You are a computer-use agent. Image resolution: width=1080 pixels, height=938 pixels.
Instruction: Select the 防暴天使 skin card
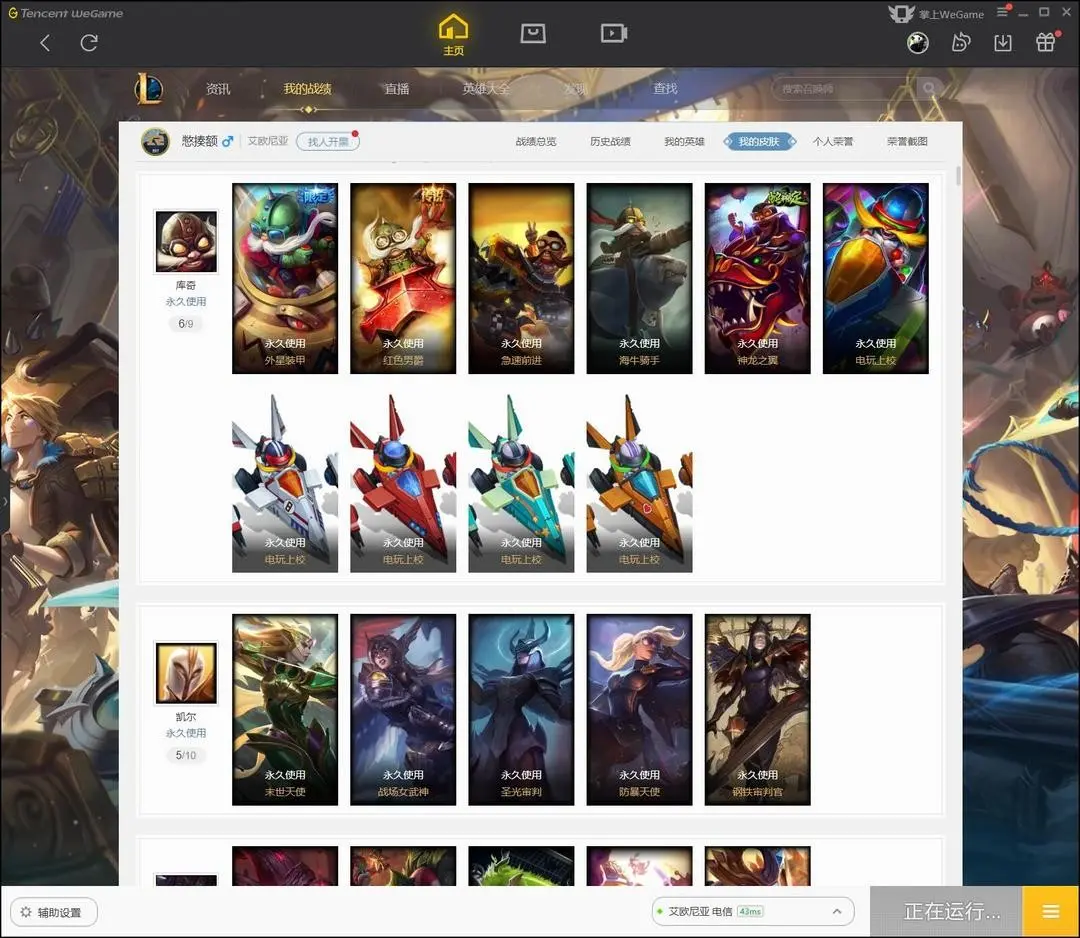639,709
